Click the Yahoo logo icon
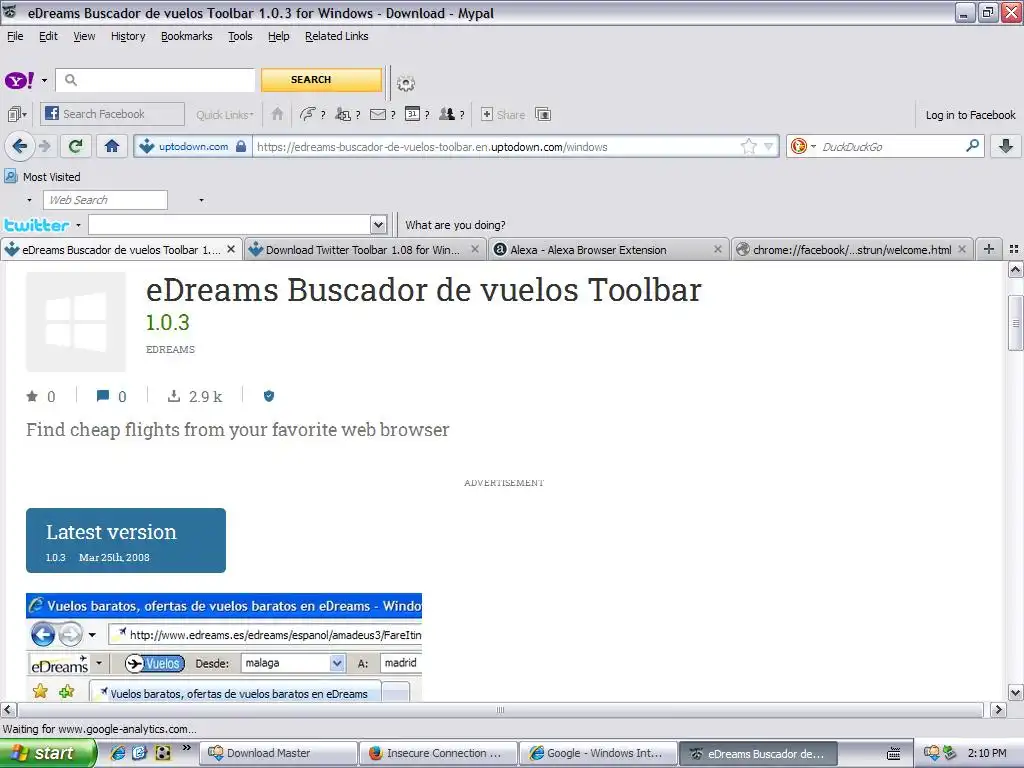 tap(19, 80)
